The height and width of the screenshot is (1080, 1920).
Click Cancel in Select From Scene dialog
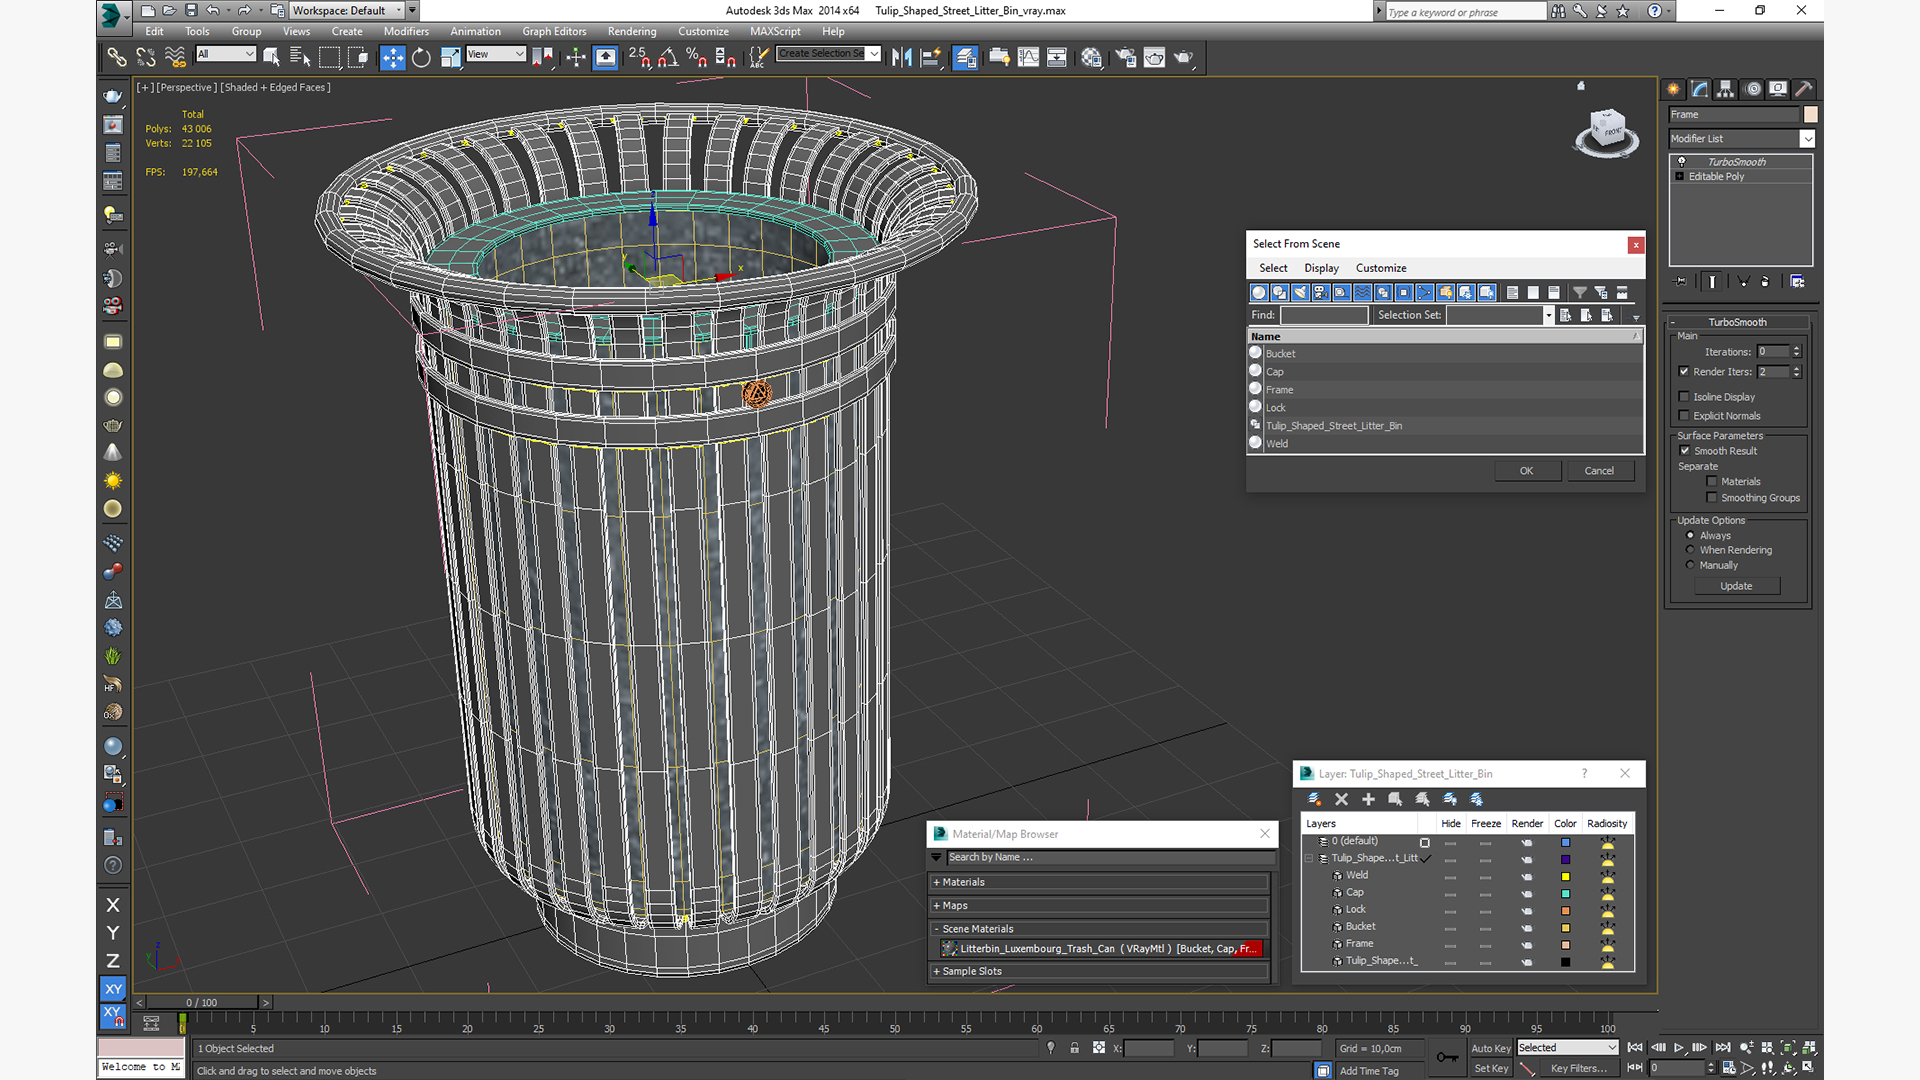coord(1599,470)
